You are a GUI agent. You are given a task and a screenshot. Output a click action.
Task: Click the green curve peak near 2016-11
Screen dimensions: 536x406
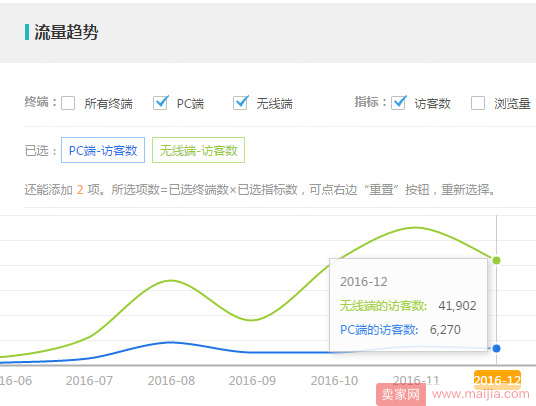(416, 227)
